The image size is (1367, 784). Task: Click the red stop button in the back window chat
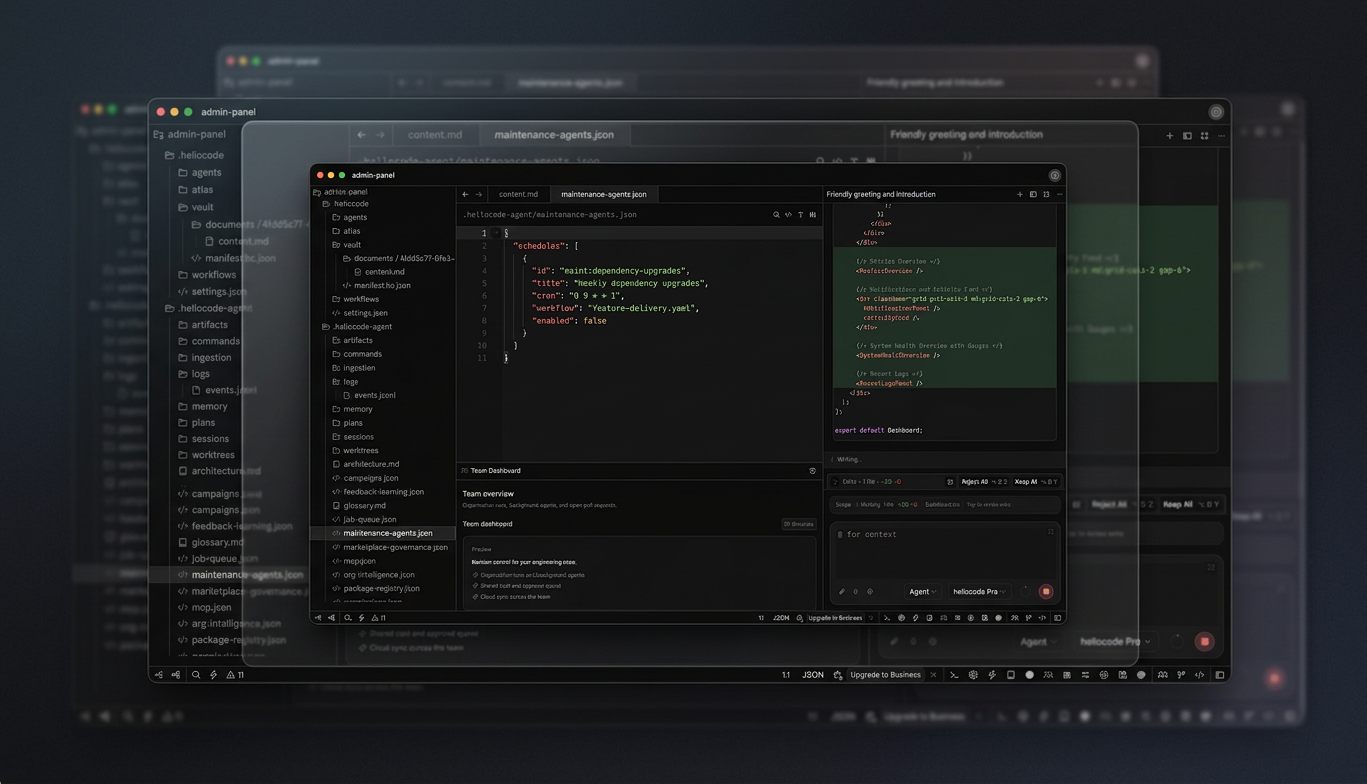point(1204,641)
